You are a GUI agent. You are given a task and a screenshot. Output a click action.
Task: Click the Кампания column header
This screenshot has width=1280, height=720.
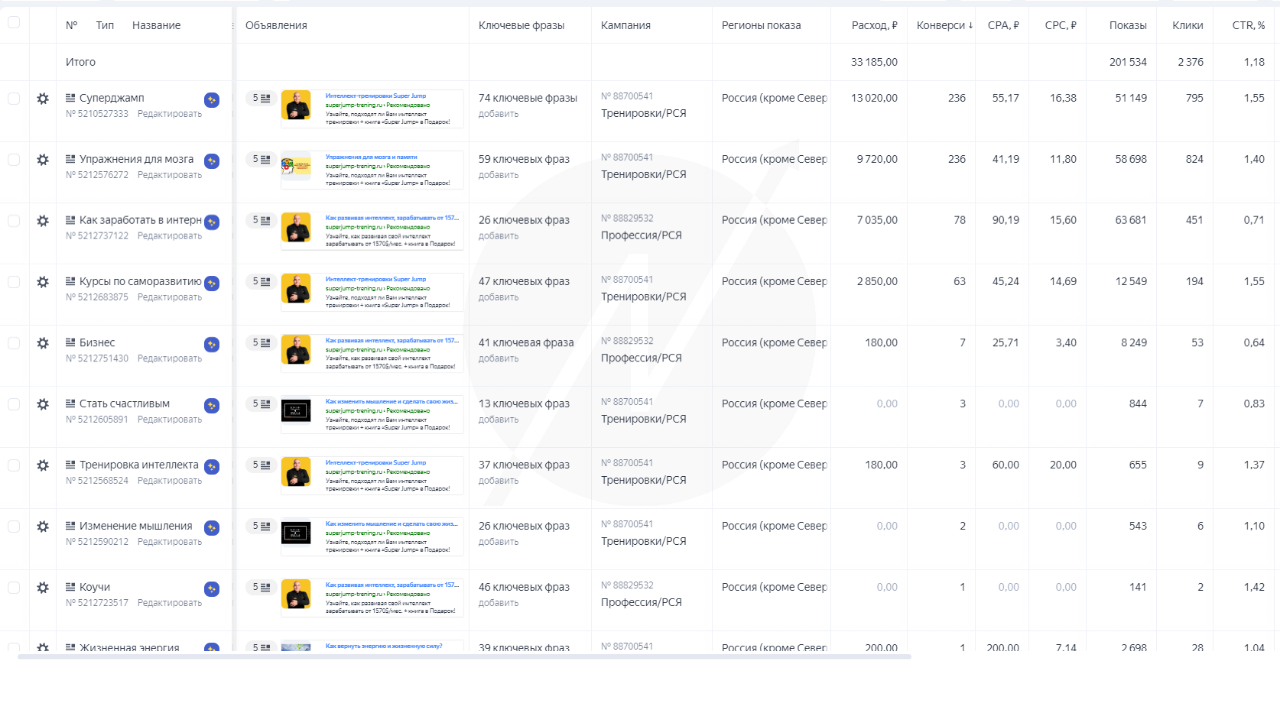[x=626, y=25]
